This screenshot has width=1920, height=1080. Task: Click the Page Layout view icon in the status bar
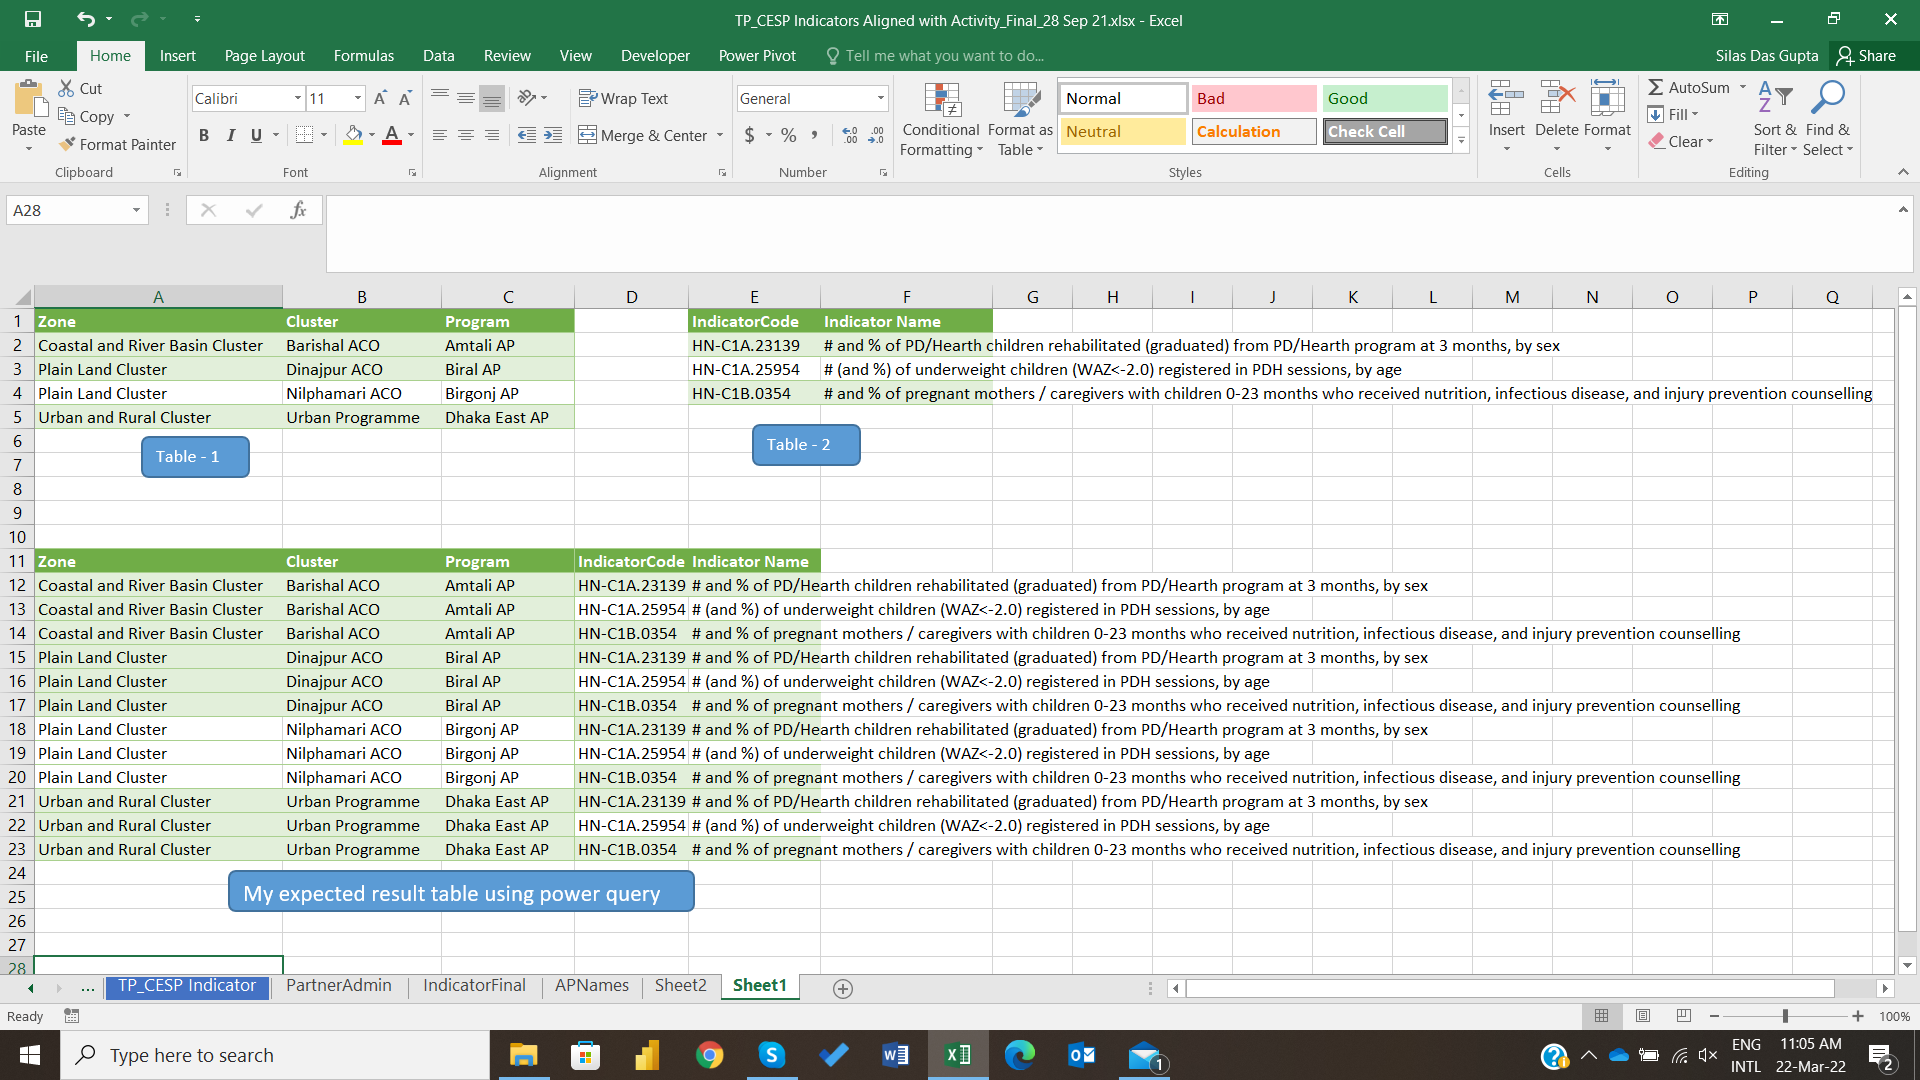click(1643, 1016)
